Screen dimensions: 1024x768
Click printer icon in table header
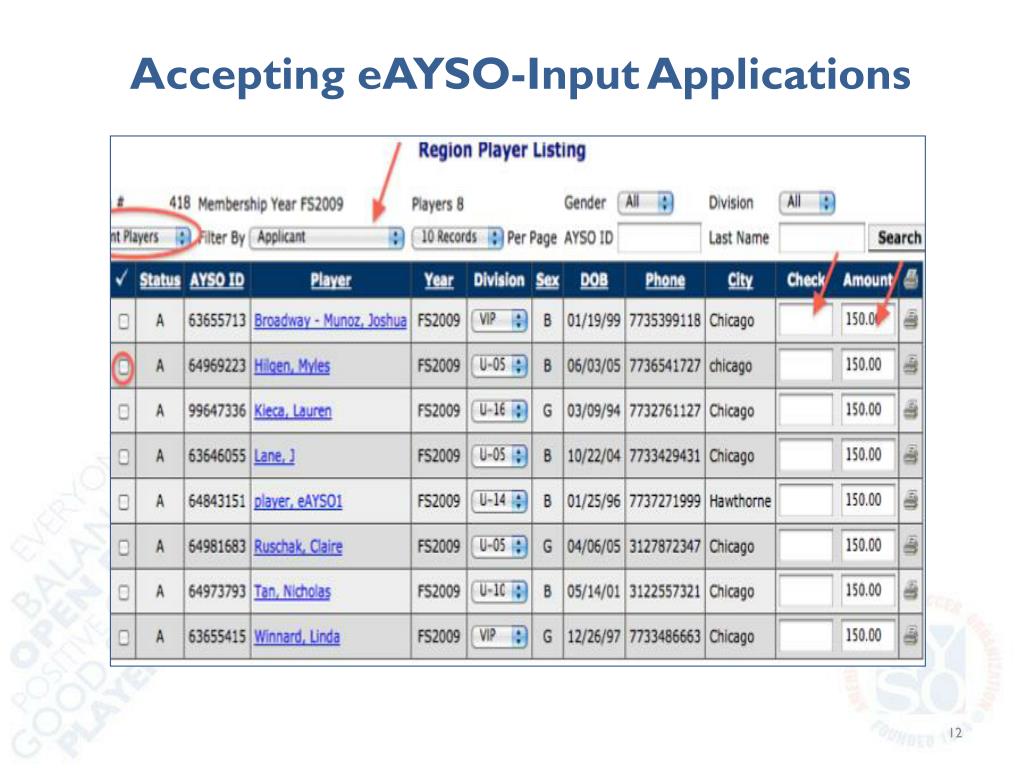pyautogui.click(x=911, y=280)
